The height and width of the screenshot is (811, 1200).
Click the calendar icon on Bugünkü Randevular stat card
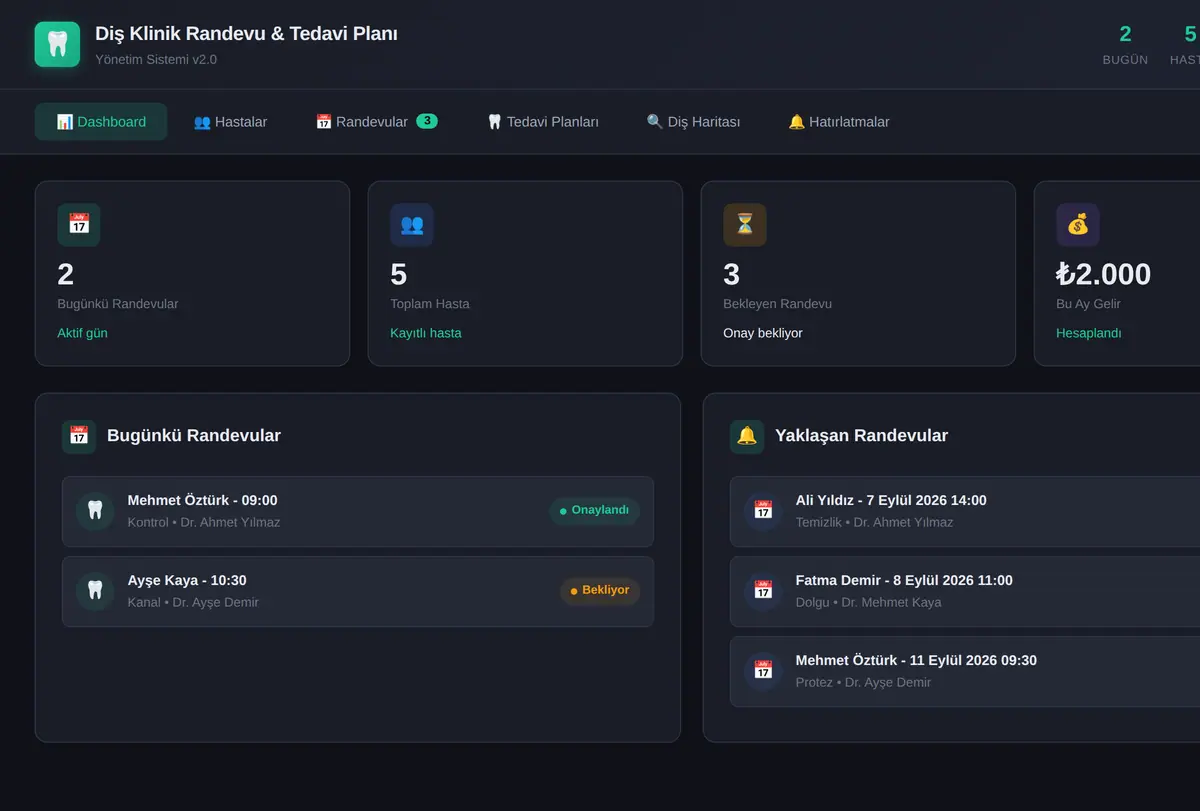point(79,225)
